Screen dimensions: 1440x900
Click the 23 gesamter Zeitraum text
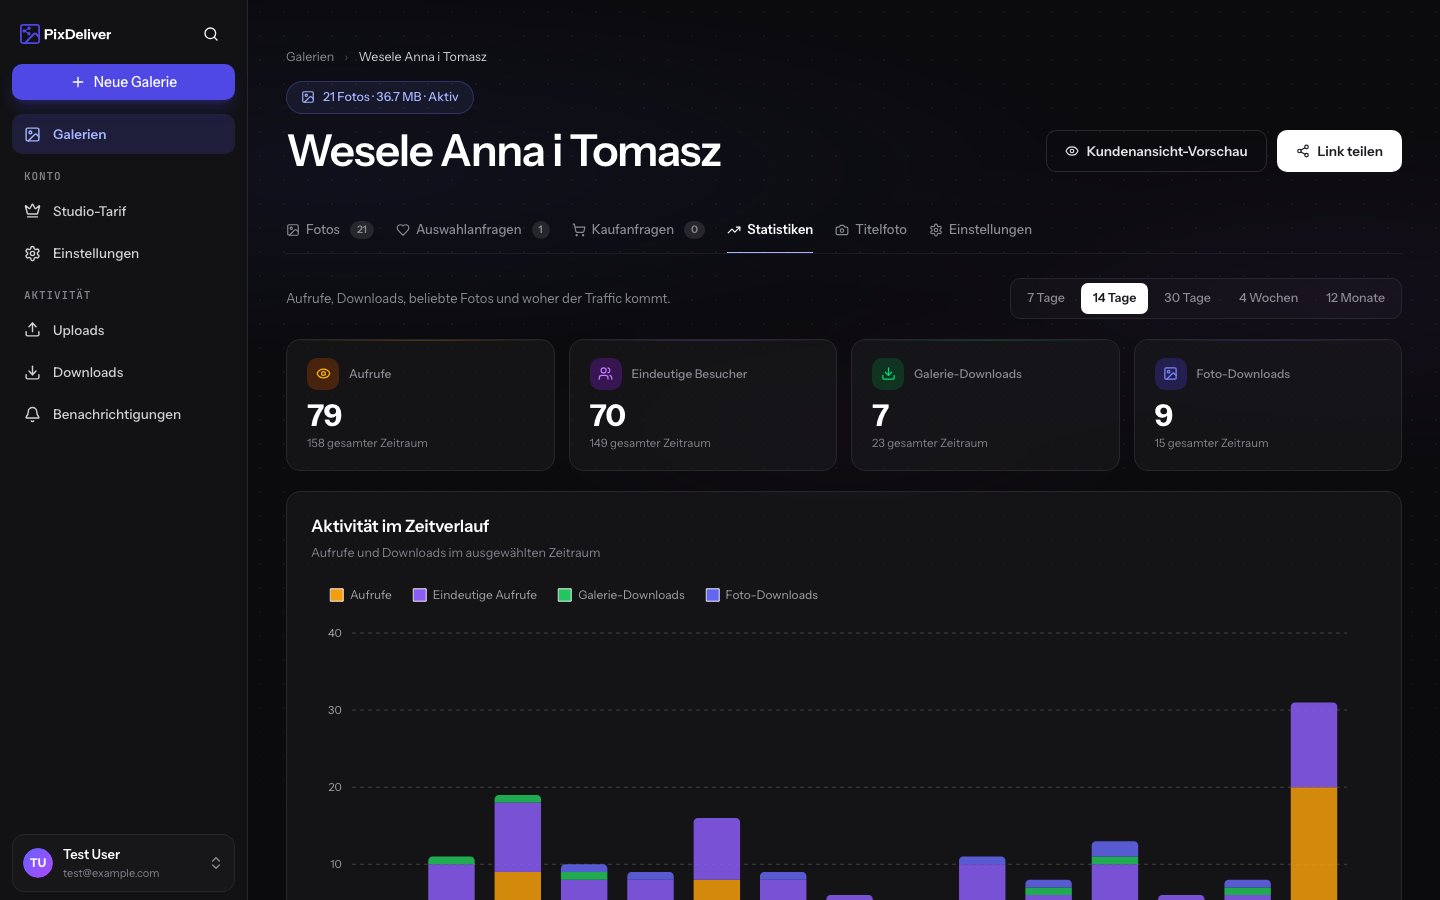coord(930,443)
